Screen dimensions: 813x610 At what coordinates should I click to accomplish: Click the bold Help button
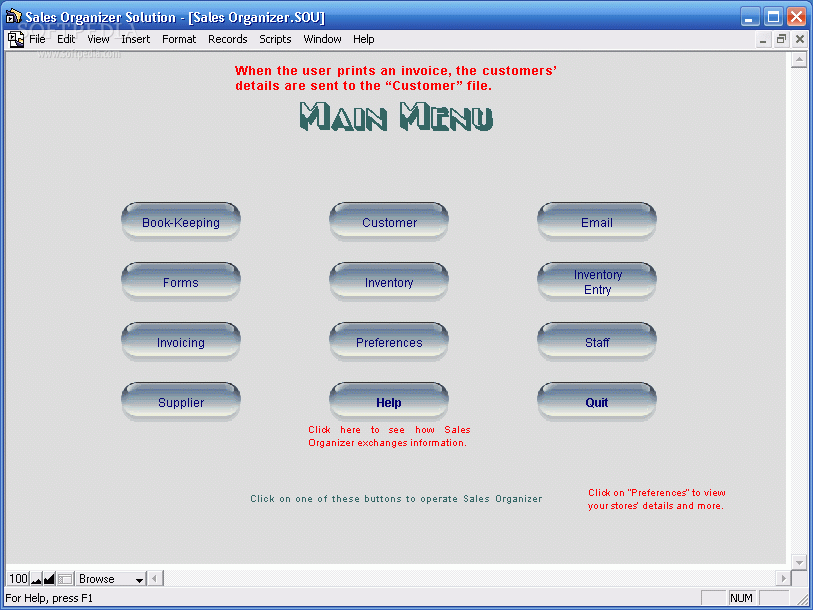pos(389,403)
